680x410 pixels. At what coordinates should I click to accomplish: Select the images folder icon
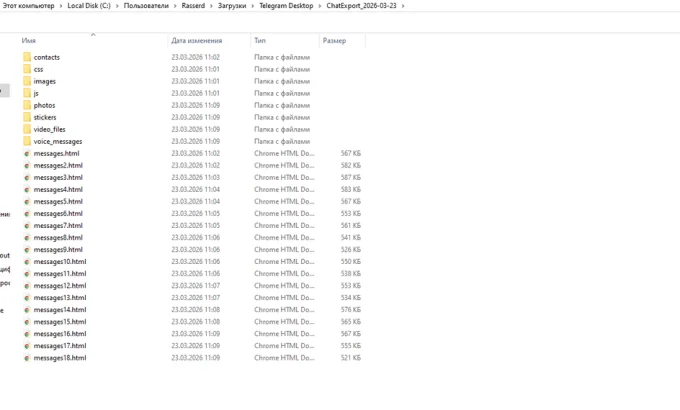[x=27, y=81]
